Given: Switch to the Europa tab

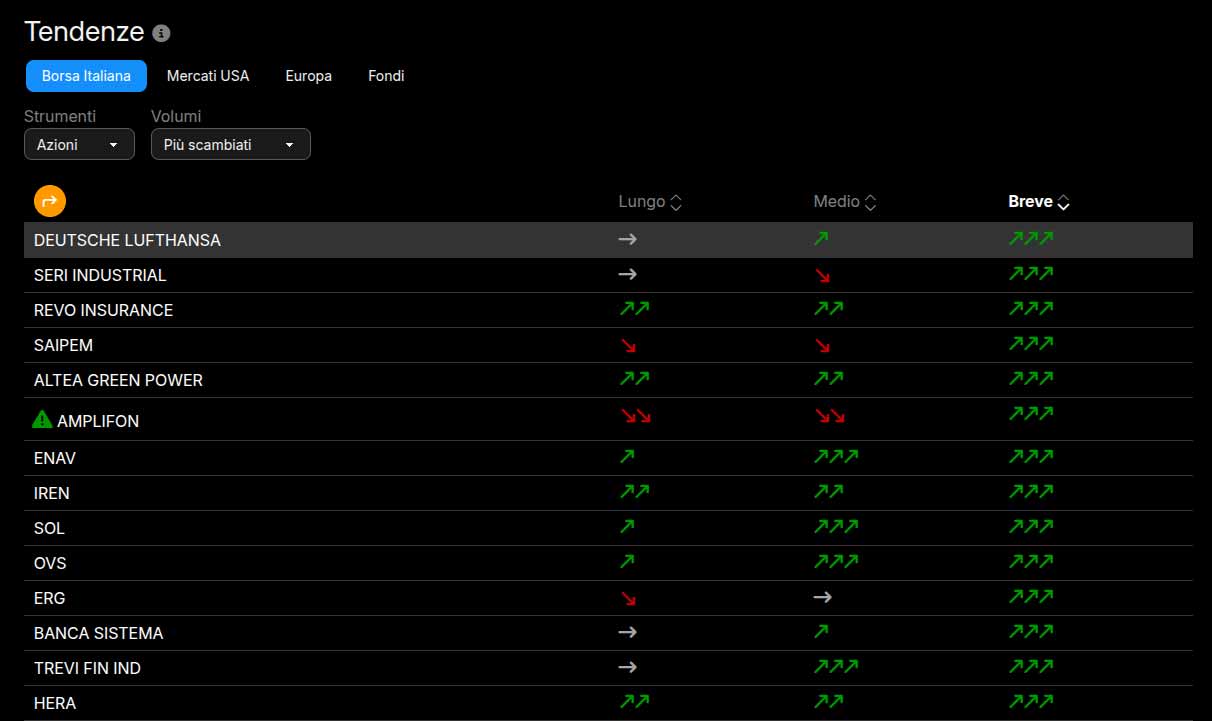Looking at the screenshot, I should click(308, 76).
